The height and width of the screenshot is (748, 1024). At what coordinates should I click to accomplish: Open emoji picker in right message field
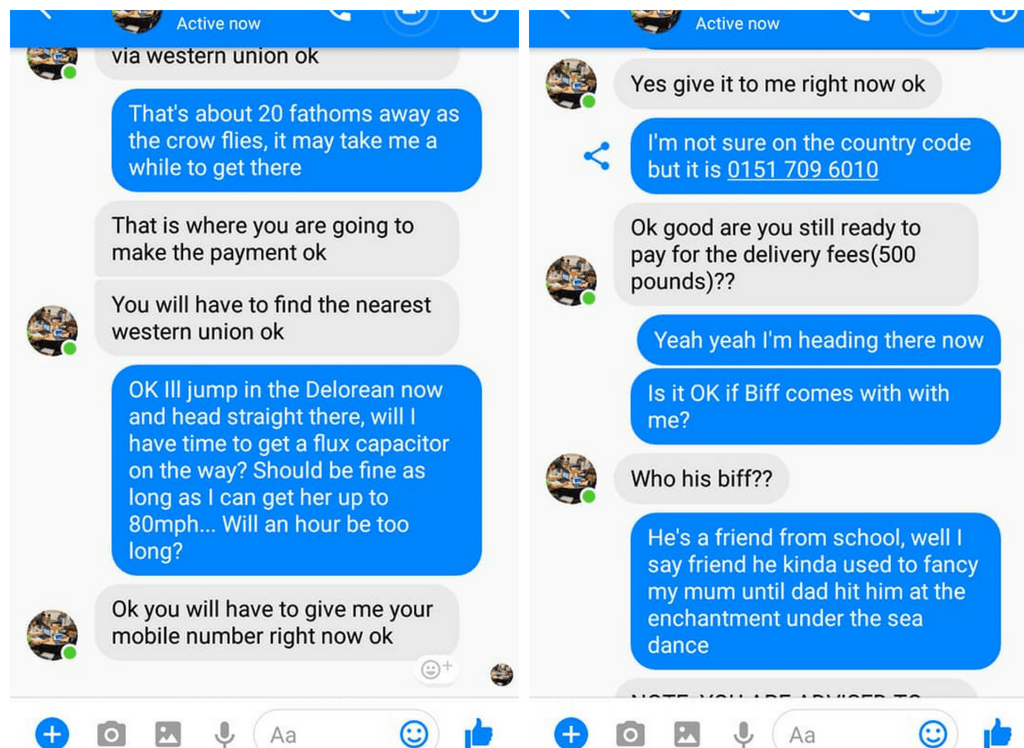pos(933,734)
